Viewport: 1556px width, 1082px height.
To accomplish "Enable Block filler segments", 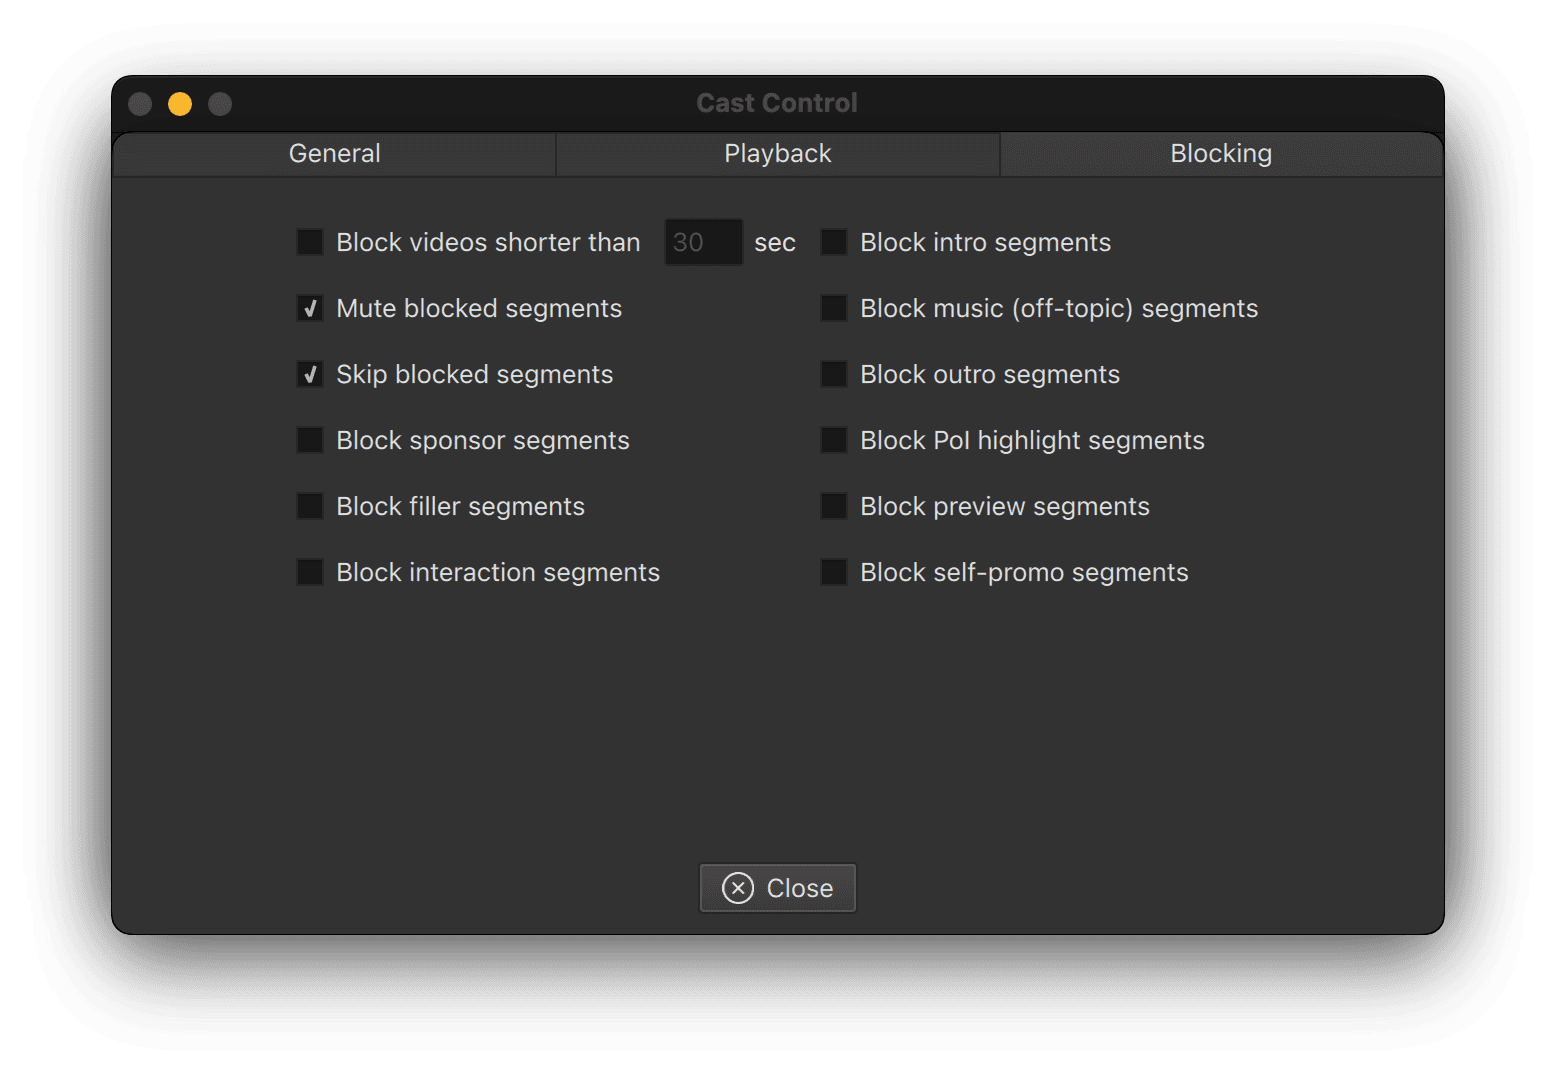I will 310,506.
